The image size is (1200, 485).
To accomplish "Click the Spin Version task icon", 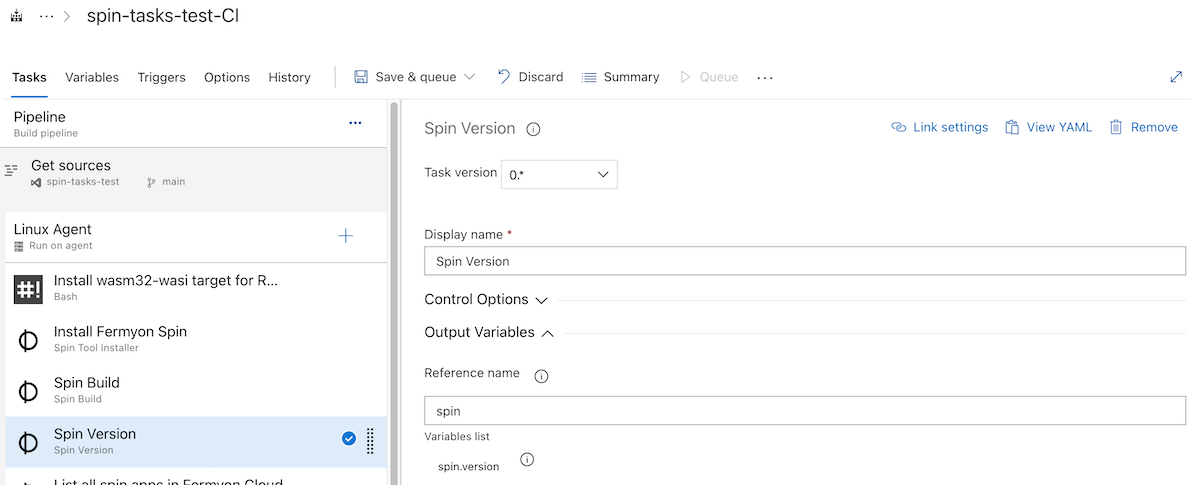I will 28,442.
